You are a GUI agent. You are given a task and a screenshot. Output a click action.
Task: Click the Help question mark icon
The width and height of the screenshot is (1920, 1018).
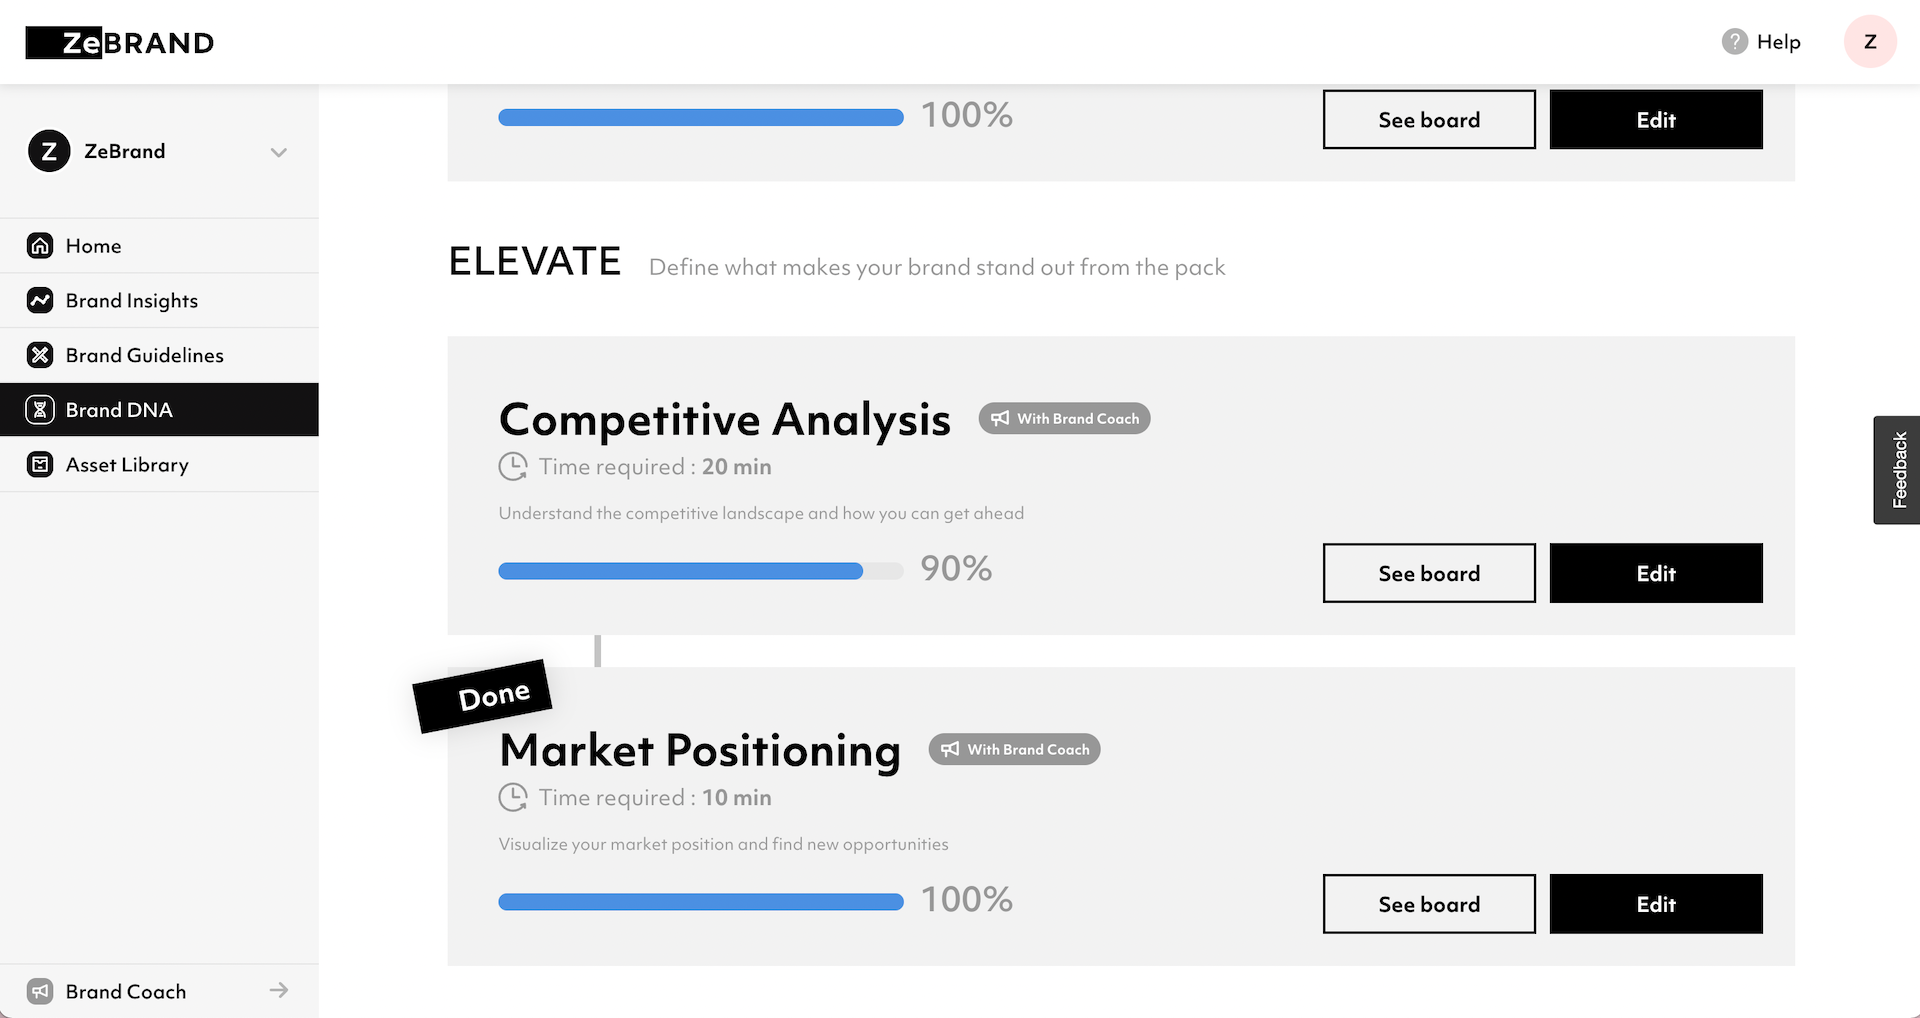coord(1734,42)
